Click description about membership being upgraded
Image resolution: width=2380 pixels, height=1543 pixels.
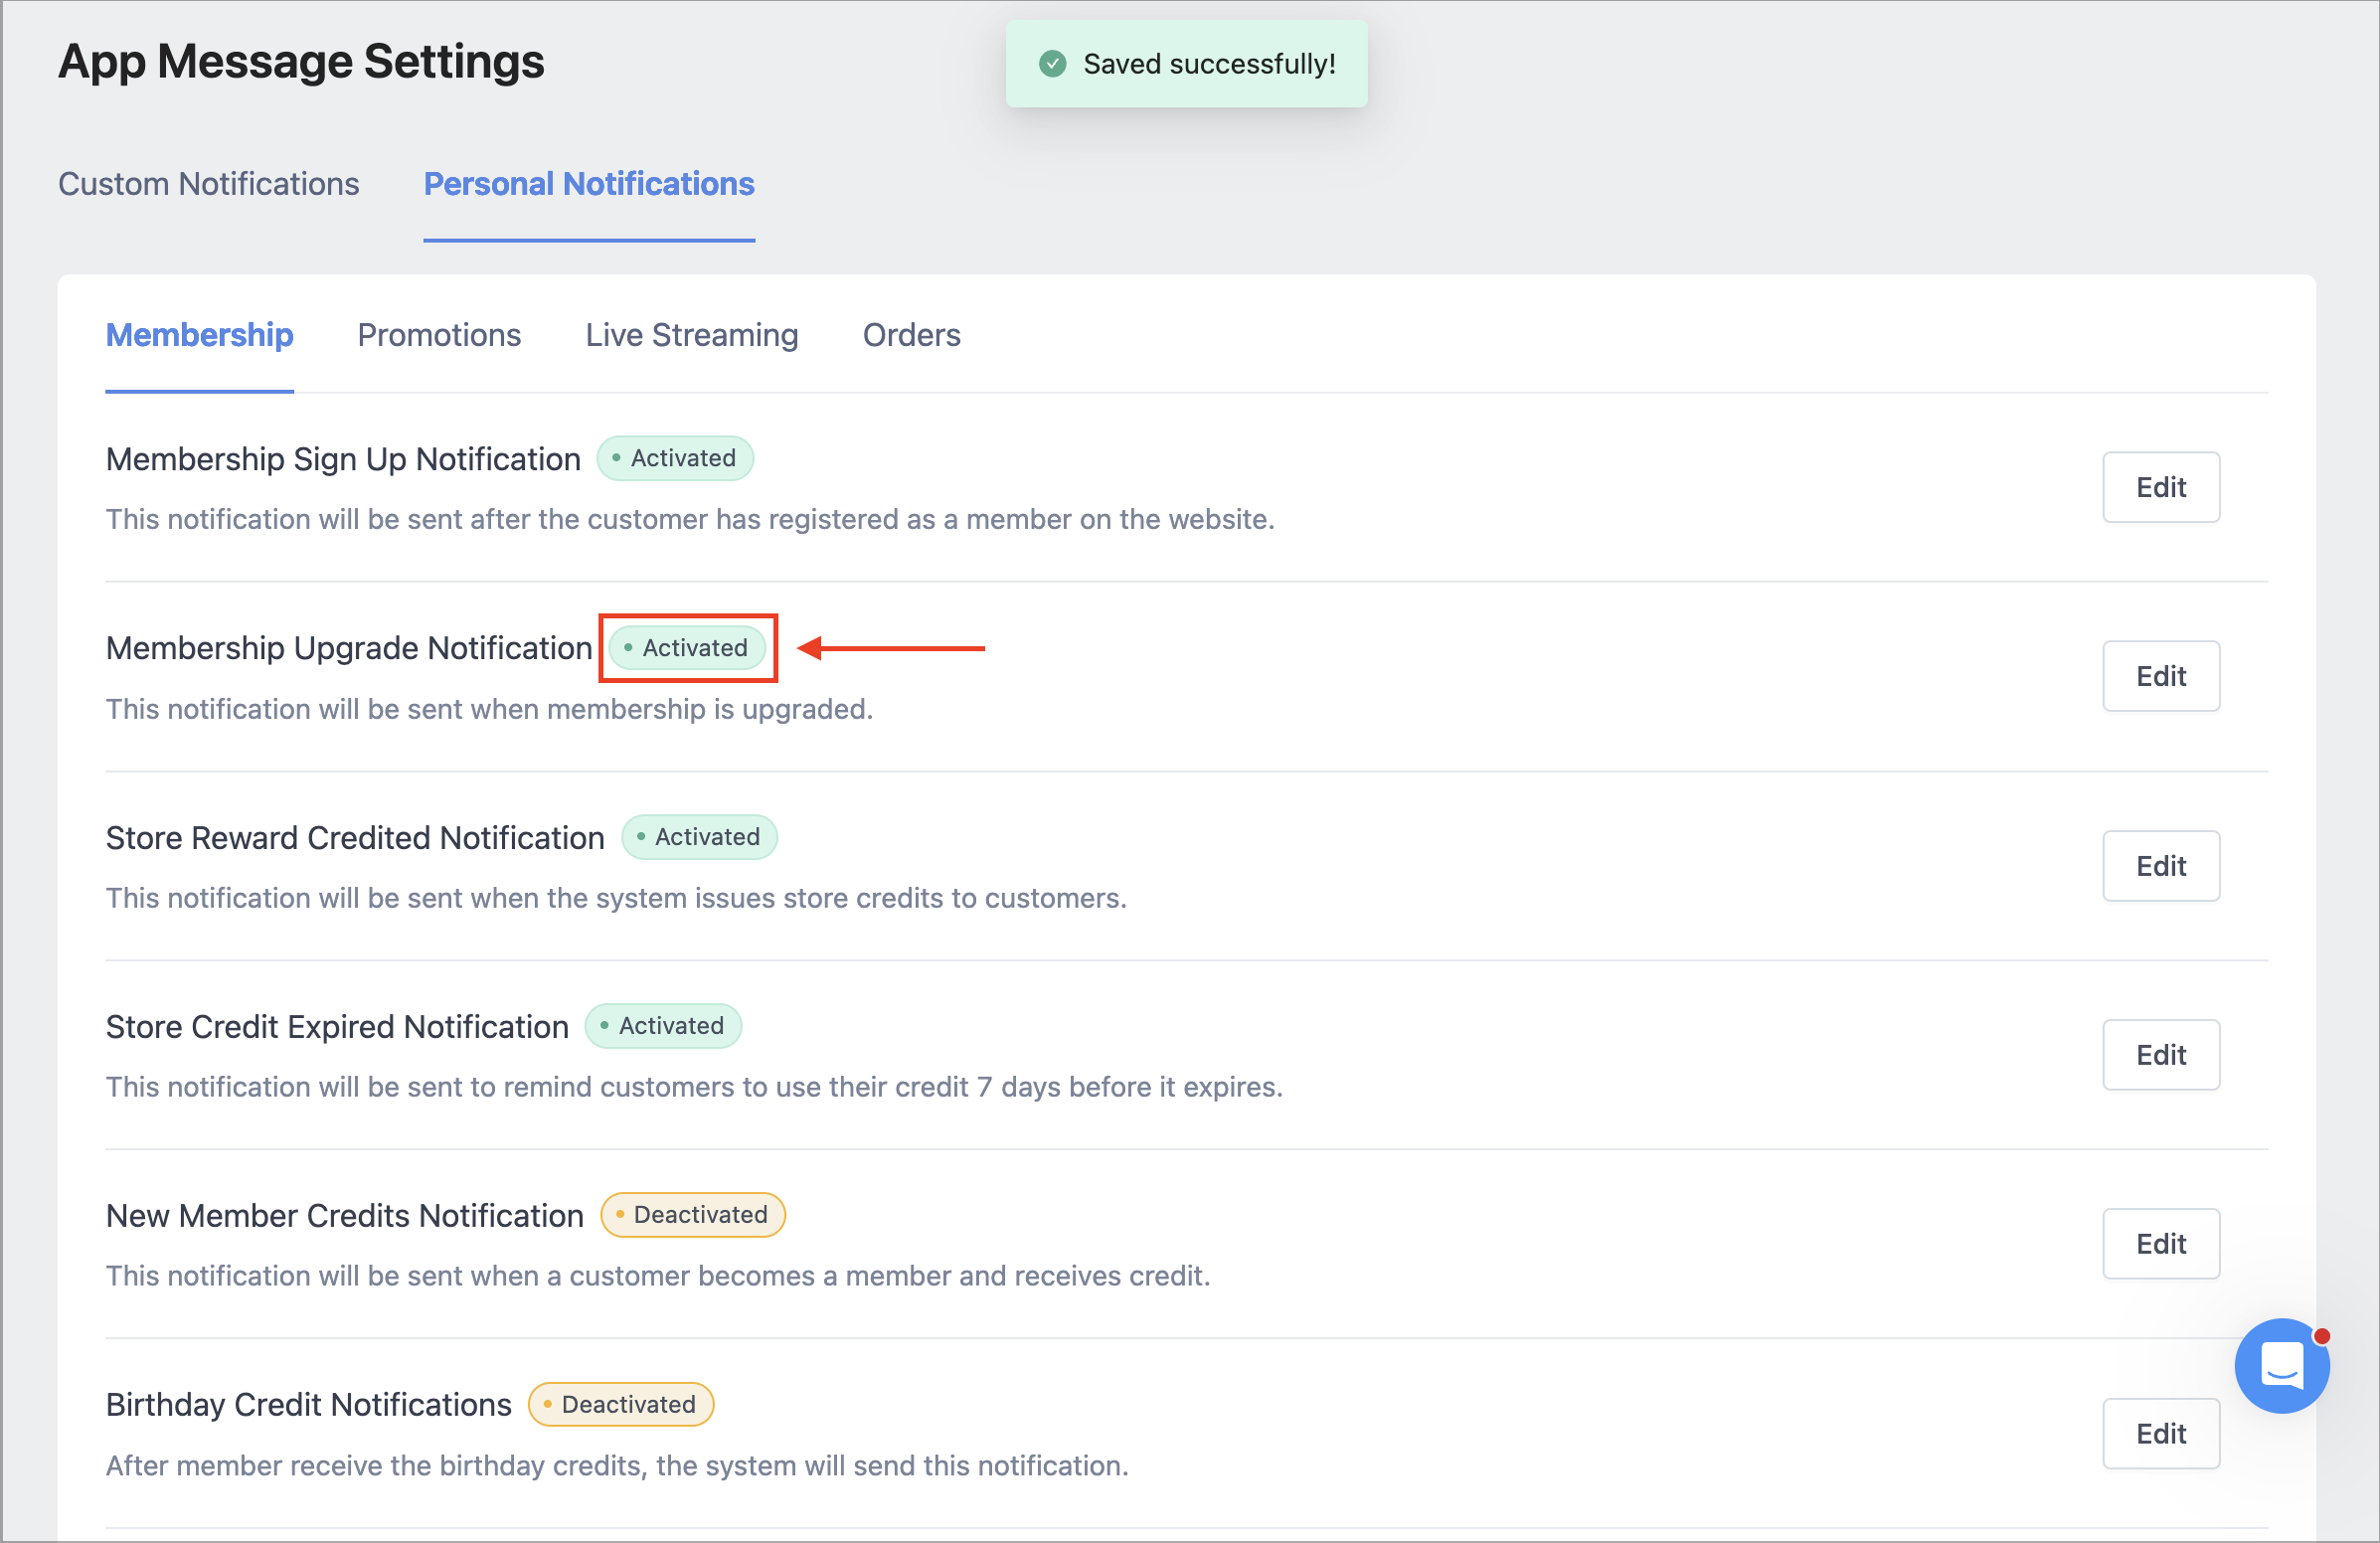[489, 709]
